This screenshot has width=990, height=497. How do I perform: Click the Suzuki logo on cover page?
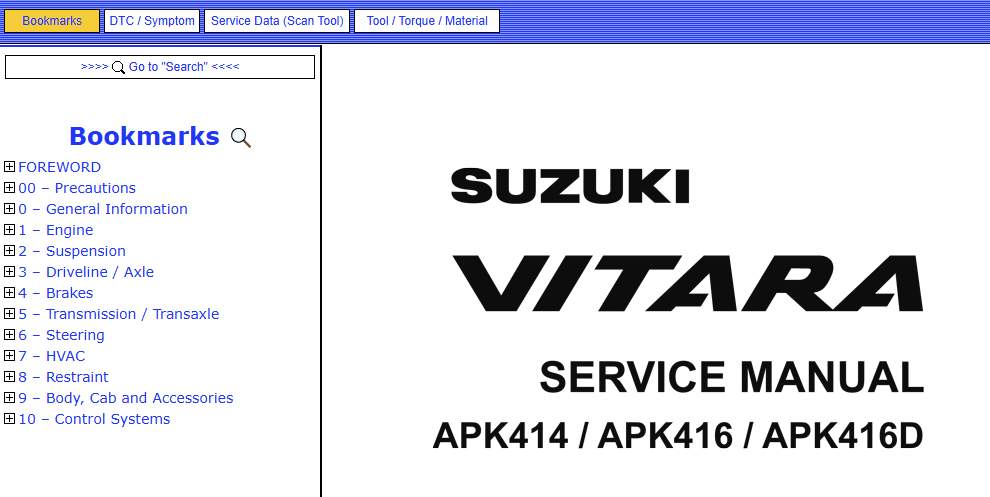coord(569,186)
